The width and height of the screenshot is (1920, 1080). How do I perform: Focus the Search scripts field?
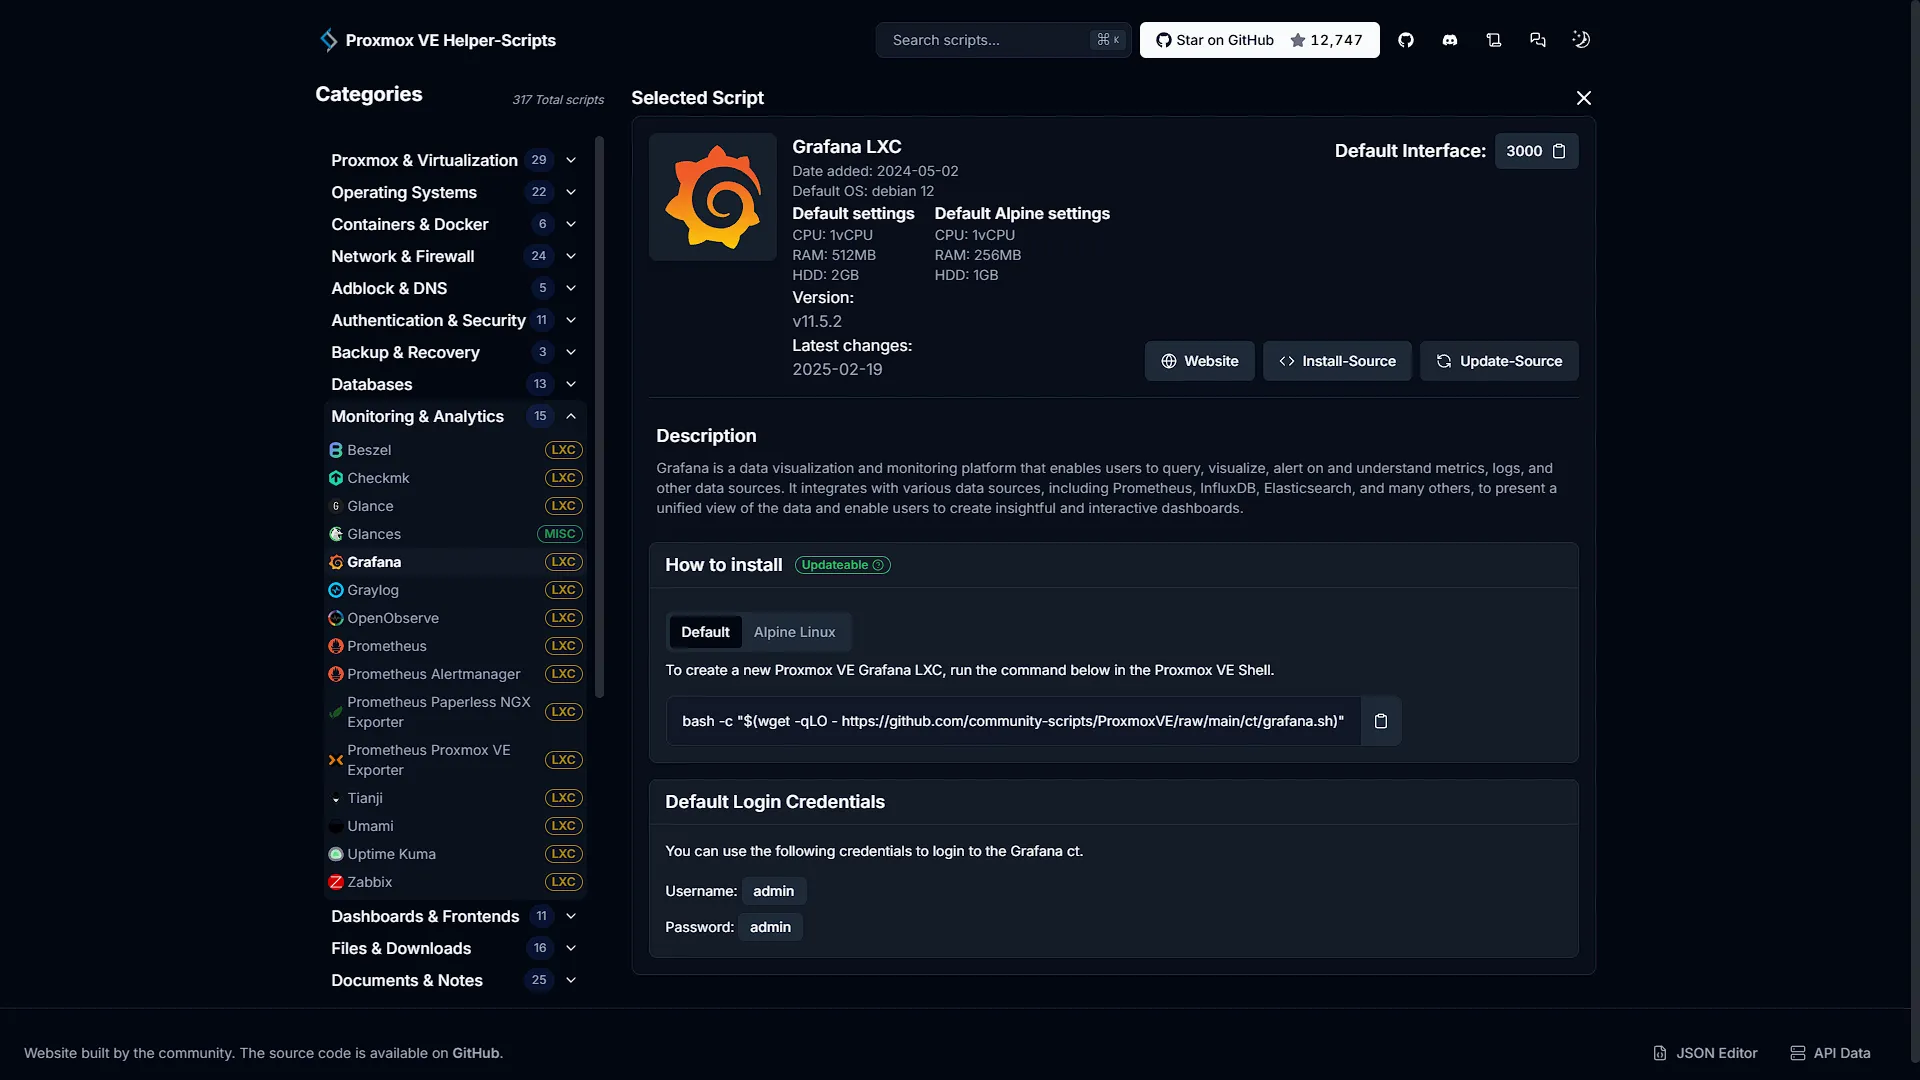point(1003,40)
